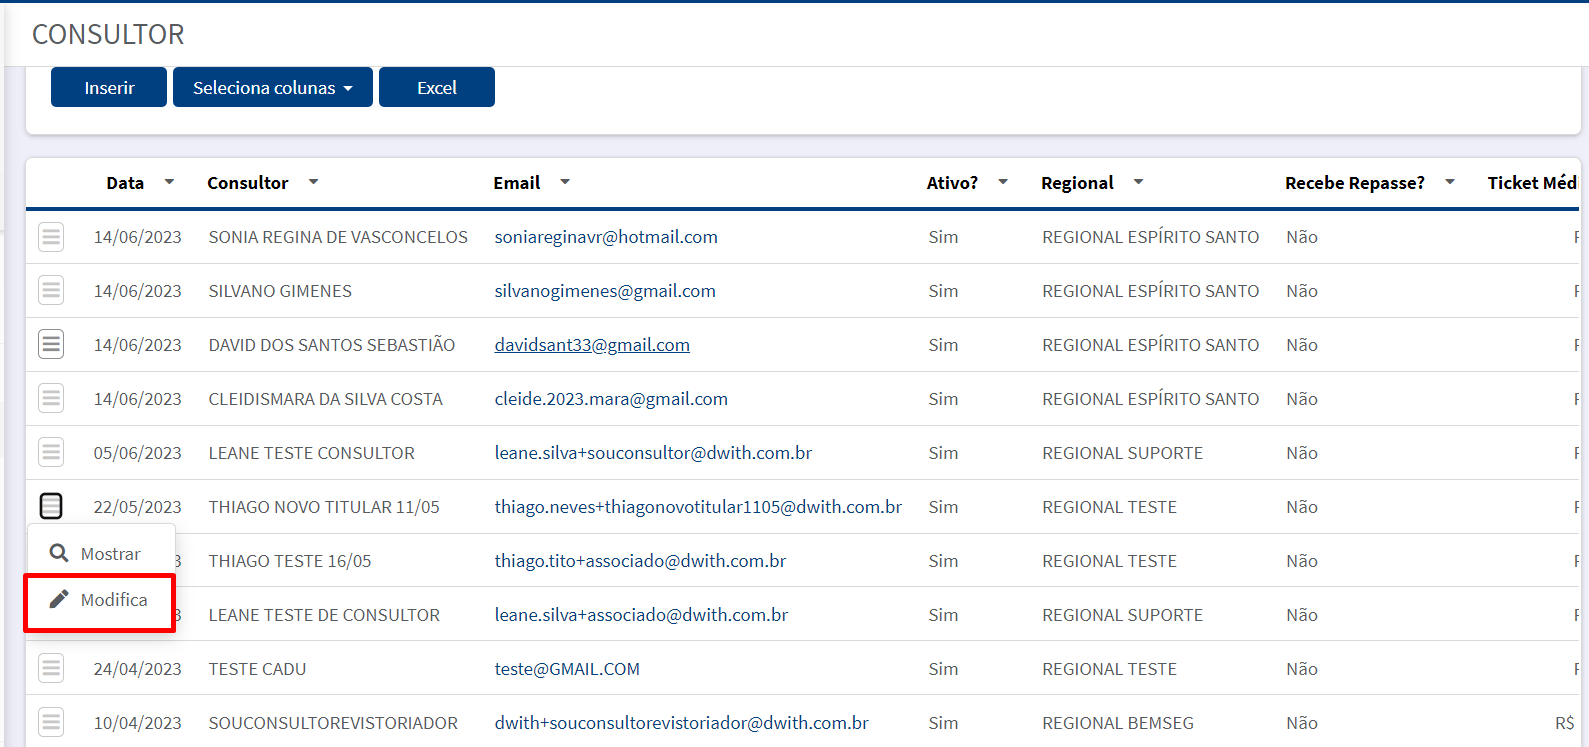1589x747 pixels.
Task: Open email link leane.silva+souconsultor@dwith.com.br
Action: 653,453
